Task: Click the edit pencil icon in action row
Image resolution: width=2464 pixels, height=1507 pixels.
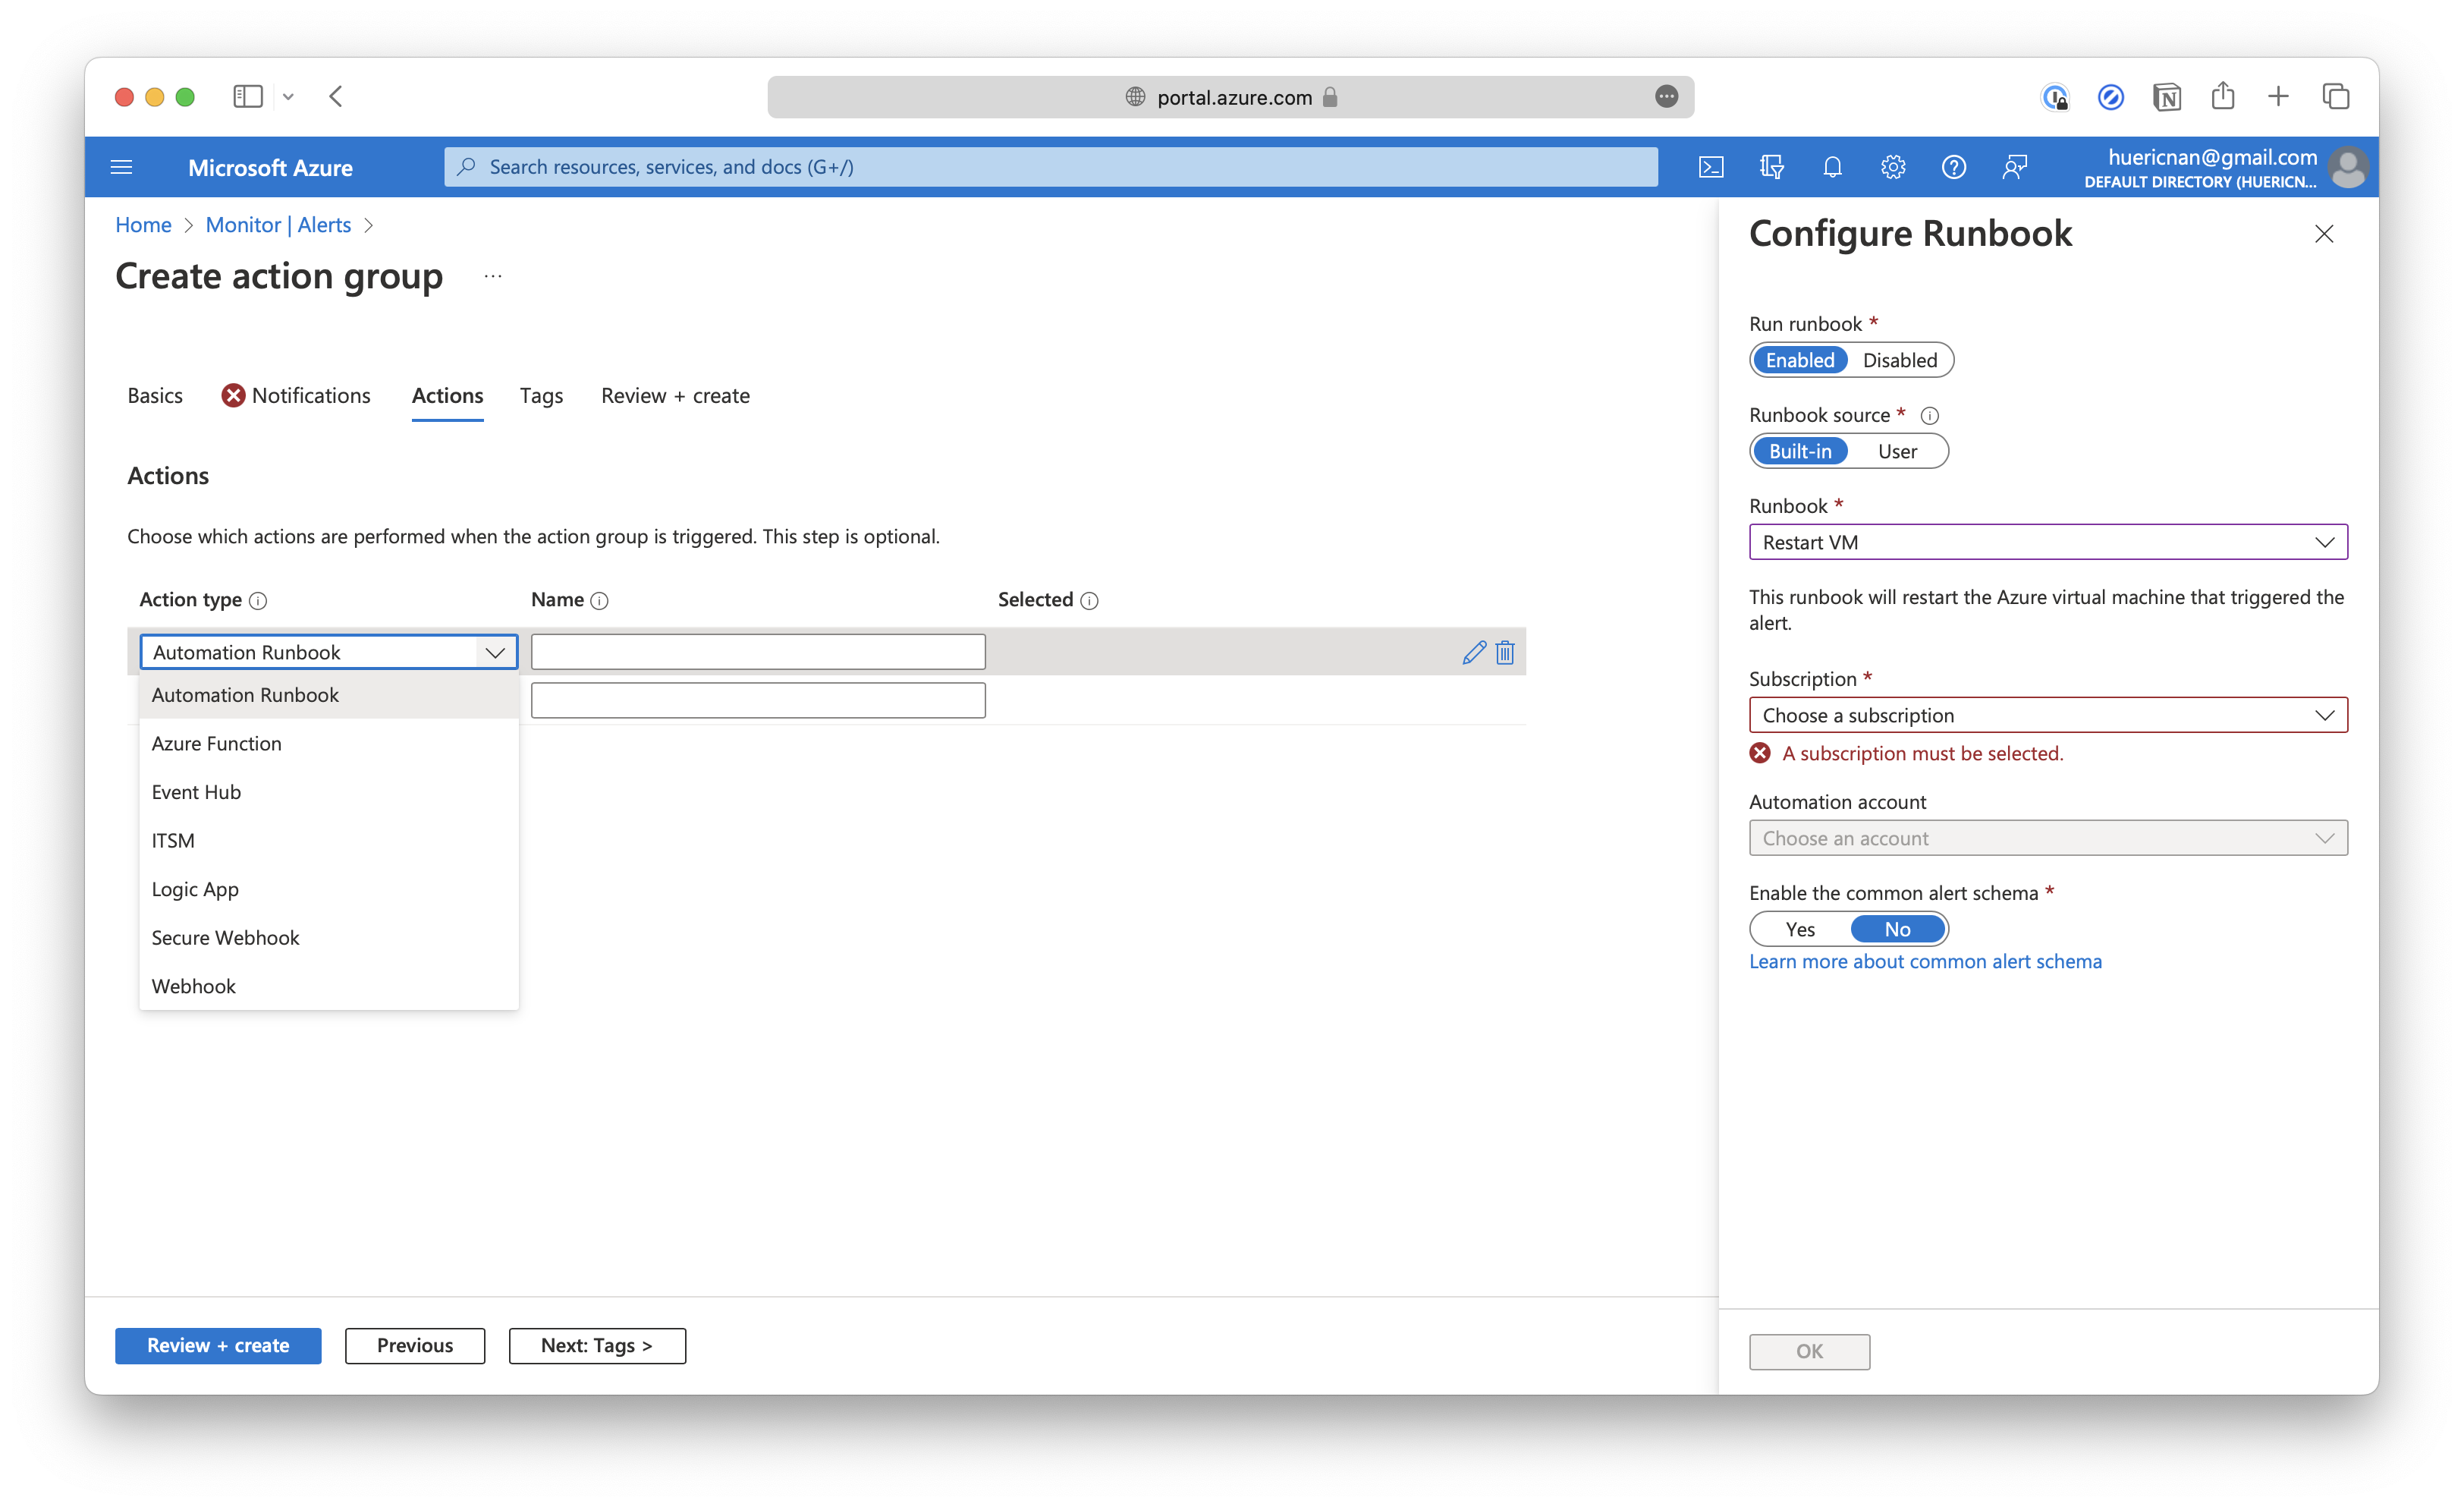Action: tap(1473, 653)
